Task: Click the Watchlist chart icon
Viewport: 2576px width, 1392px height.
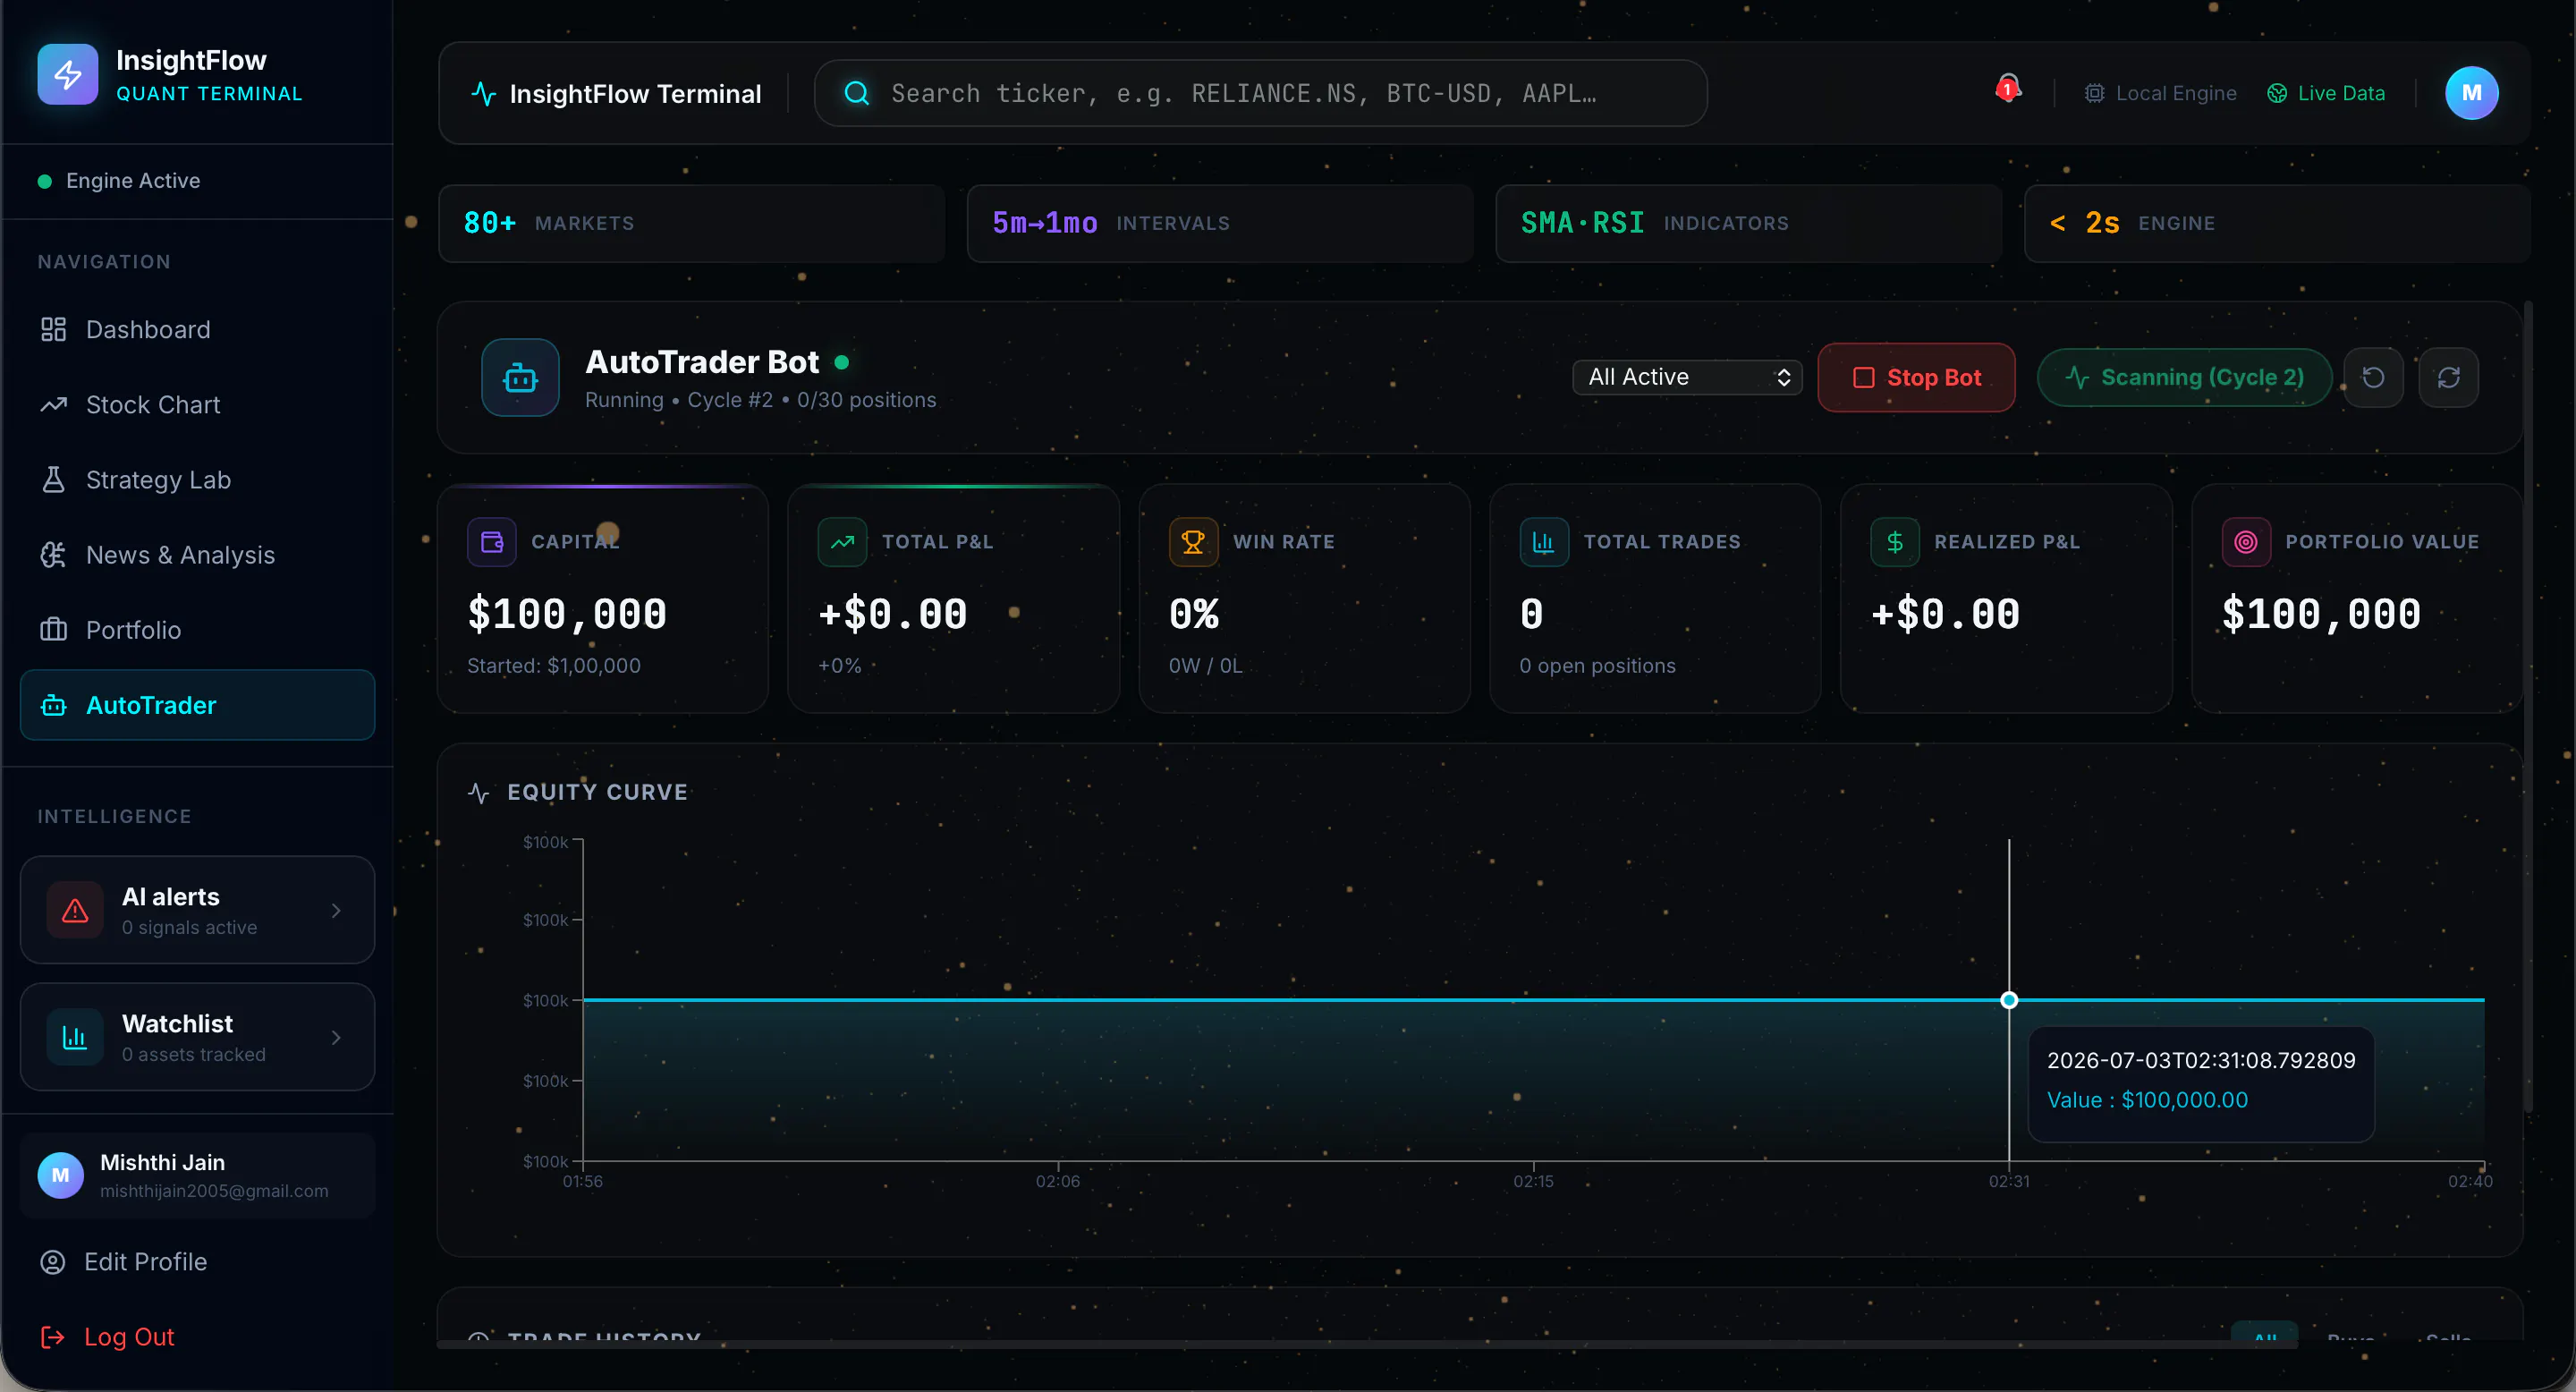Action: click(75, 1037)
